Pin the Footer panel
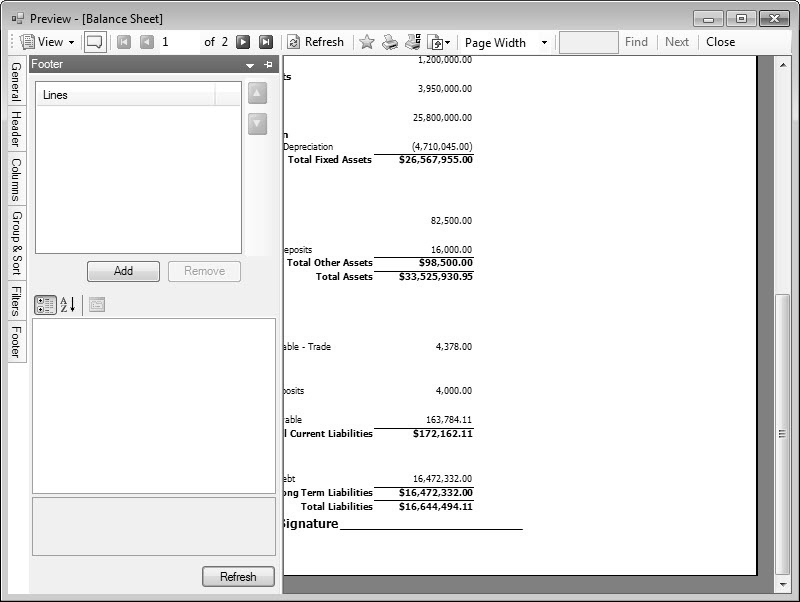 [x=268, y=65]
